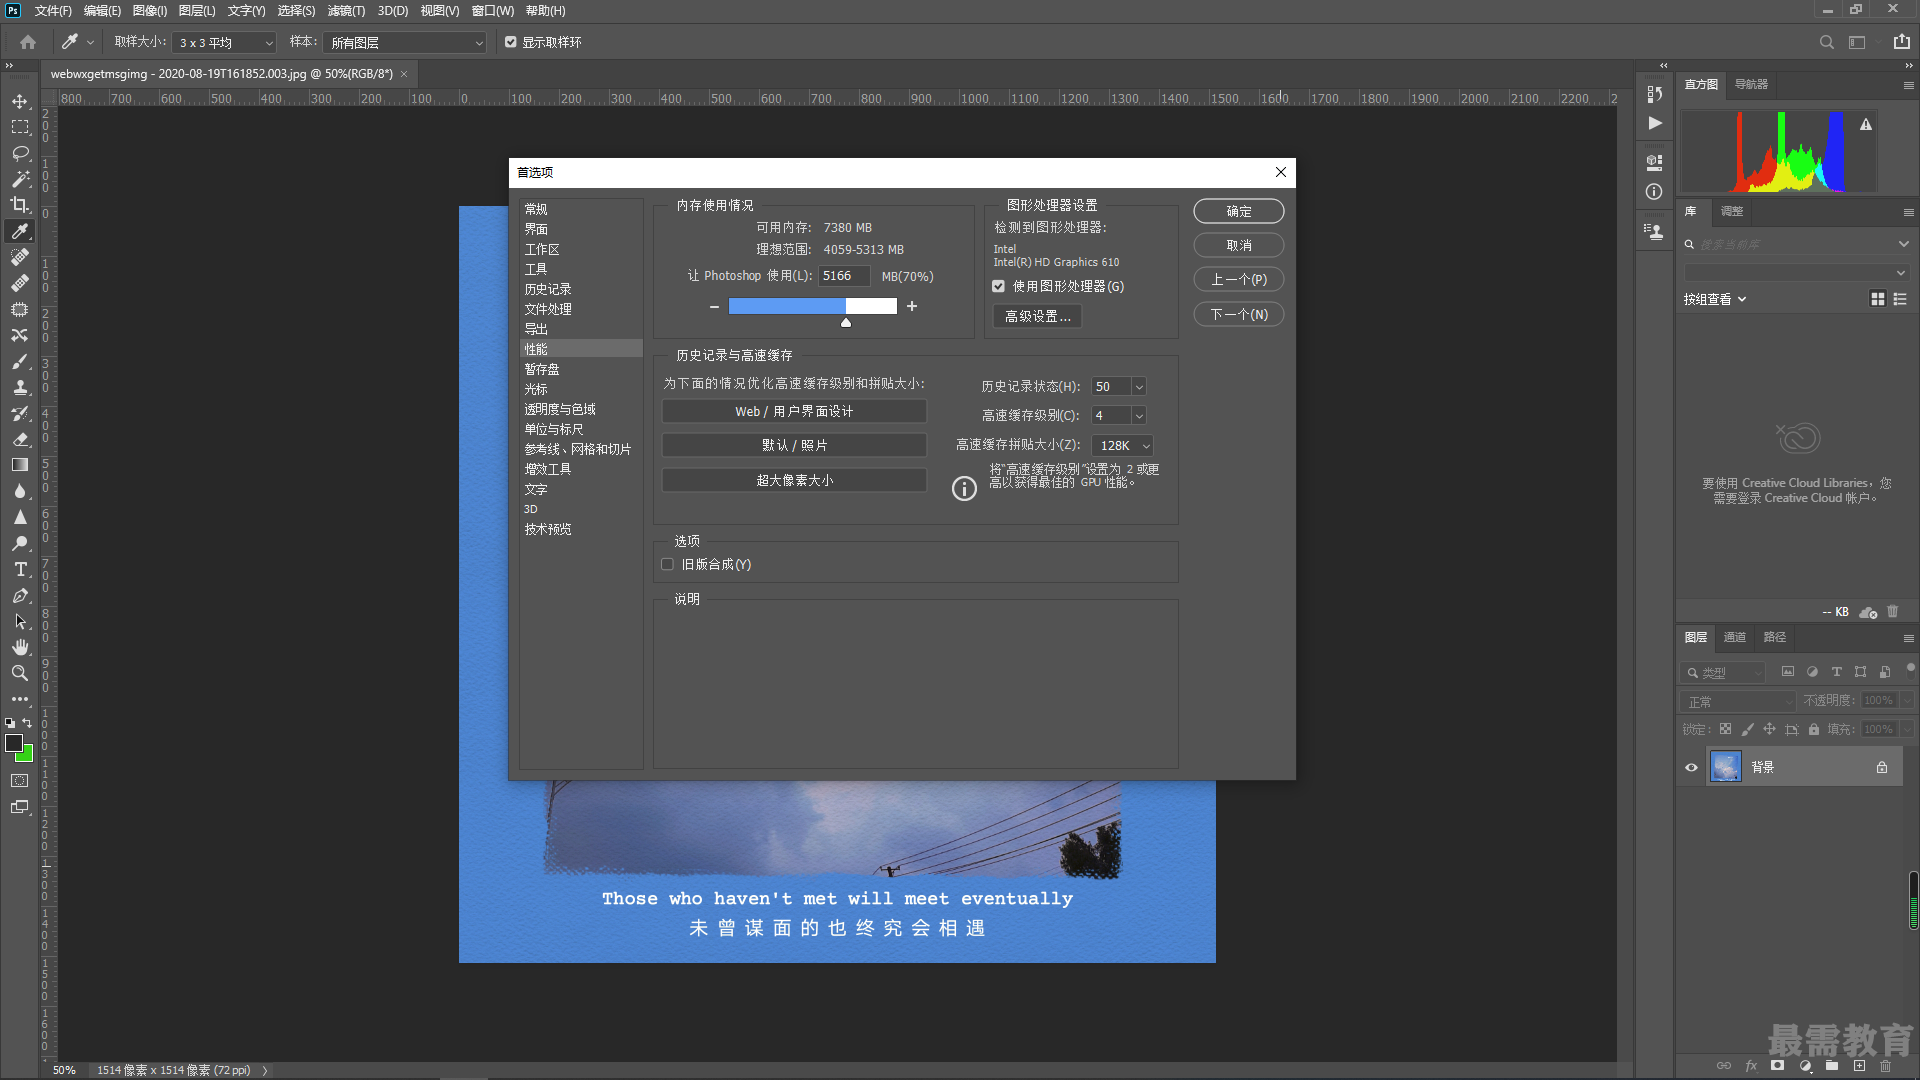Toggle Show Sampling Ring checkbox
The width and height of the screenshot is (1920, 1080).
(511, 42)
